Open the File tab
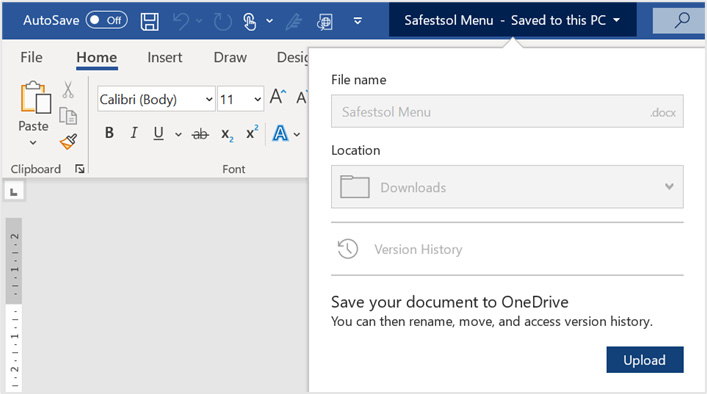Image resolution: width=707 pixels, height=394 pixels. [32, 57]
